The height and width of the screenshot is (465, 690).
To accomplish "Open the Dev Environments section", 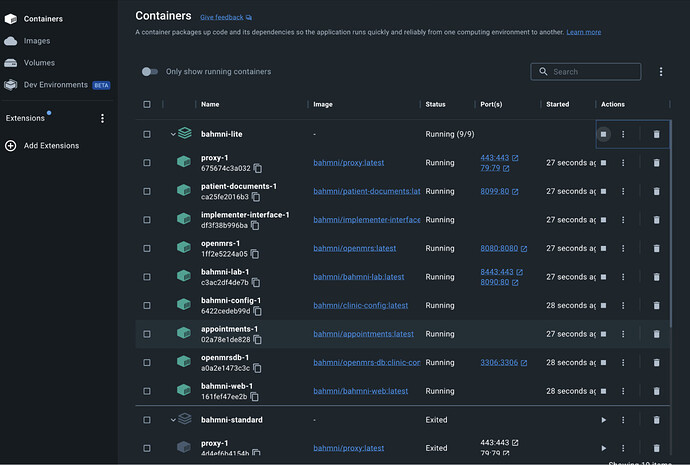I will [x=57, y=85].
